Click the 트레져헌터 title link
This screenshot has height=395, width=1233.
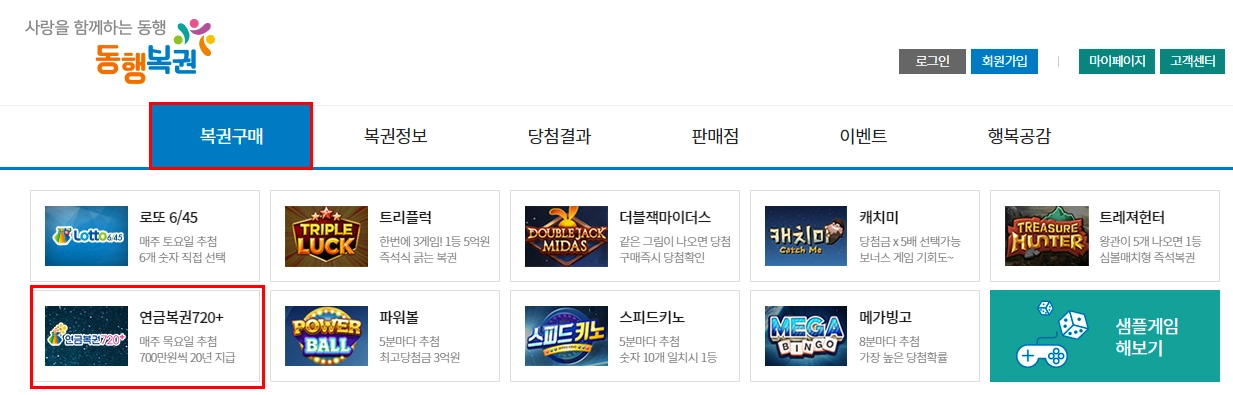click(x=1132, y=217)
